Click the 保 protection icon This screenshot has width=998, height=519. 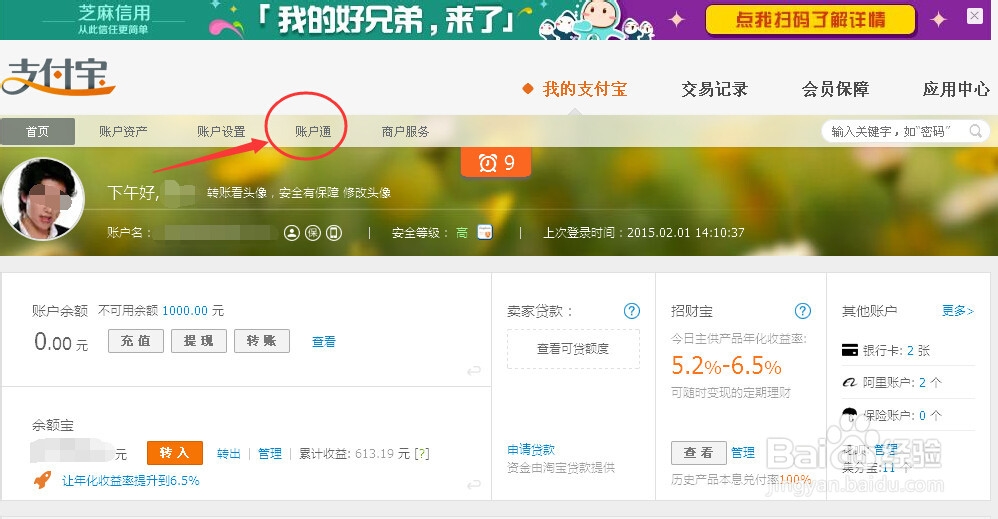pyautogui.click(x=313, y=233)
